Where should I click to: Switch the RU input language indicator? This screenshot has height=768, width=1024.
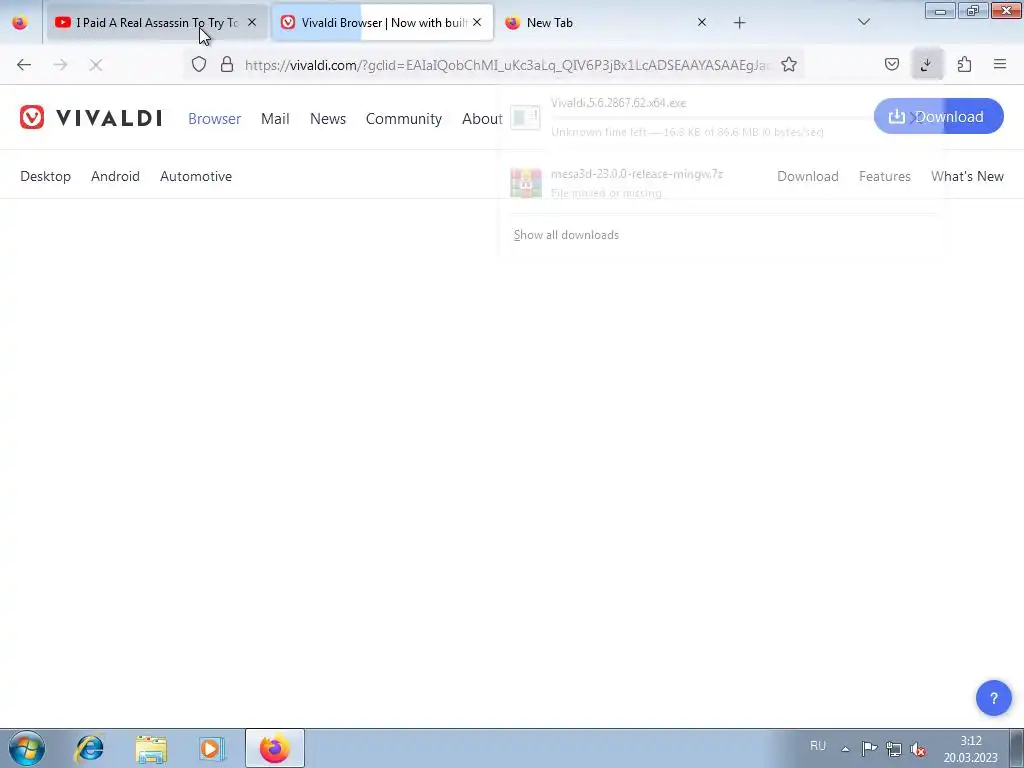click(x=818, y=746)
